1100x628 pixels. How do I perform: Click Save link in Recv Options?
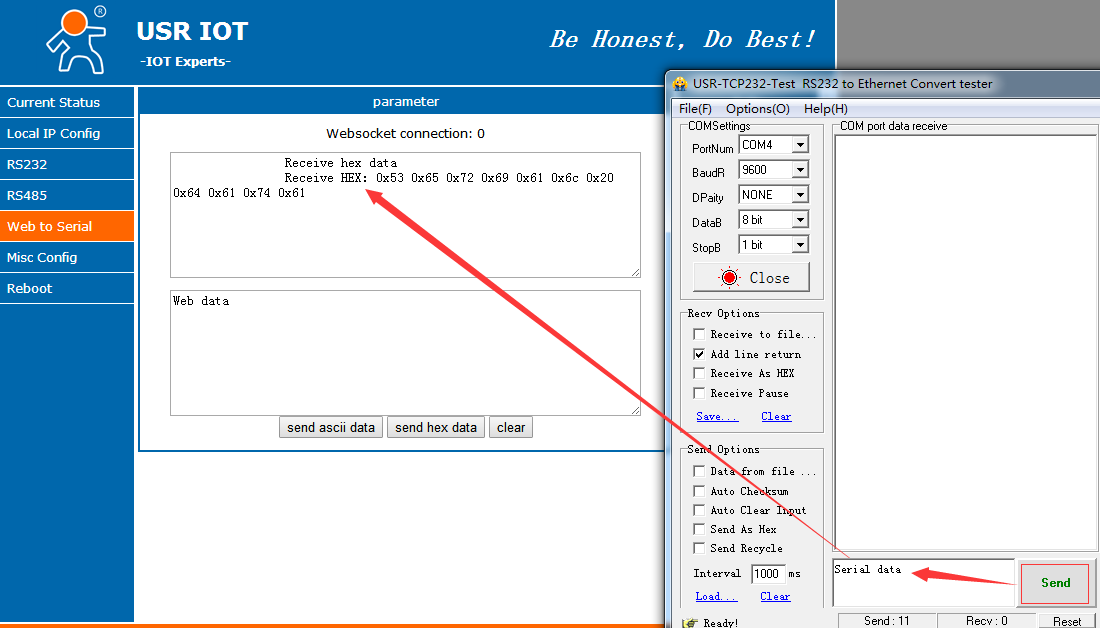(x=717, y=416)
